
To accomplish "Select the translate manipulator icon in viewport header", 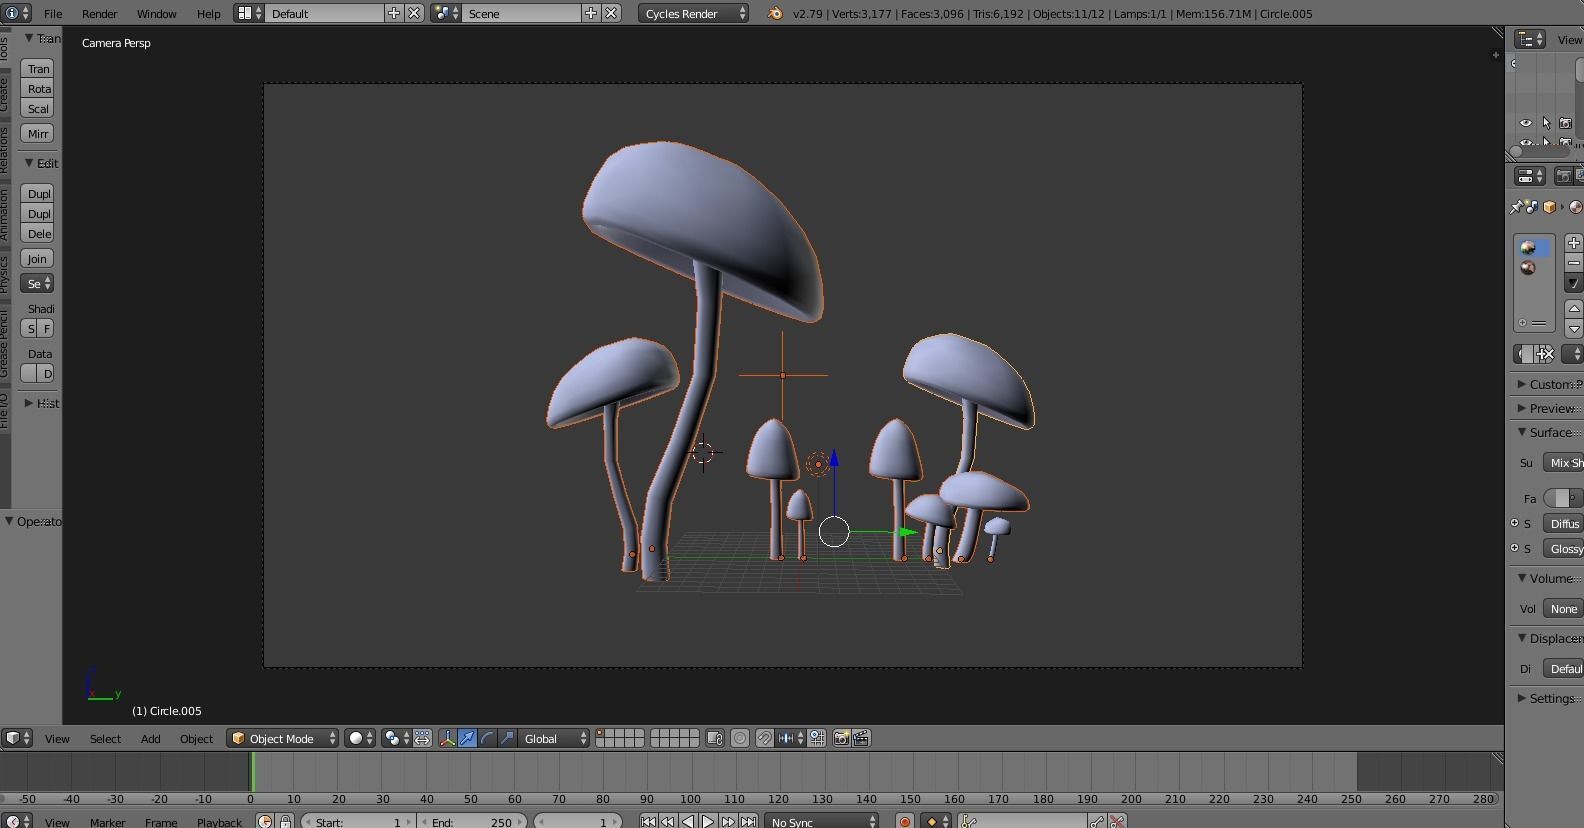I will (x=467, y=738).
